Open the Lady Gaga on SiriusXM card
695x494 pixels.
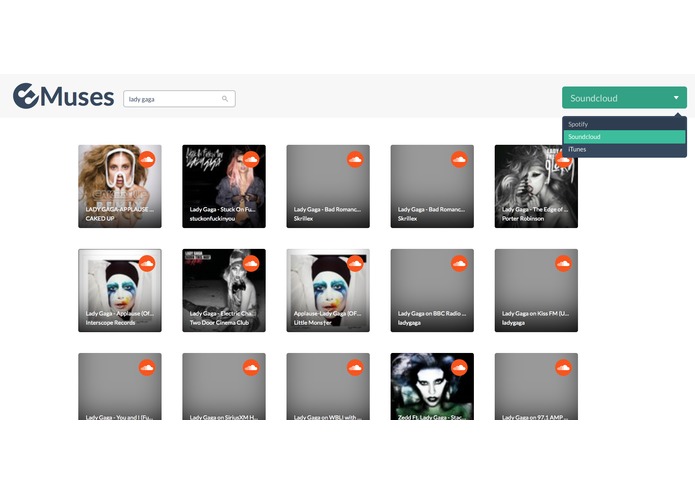coord(224,386)
